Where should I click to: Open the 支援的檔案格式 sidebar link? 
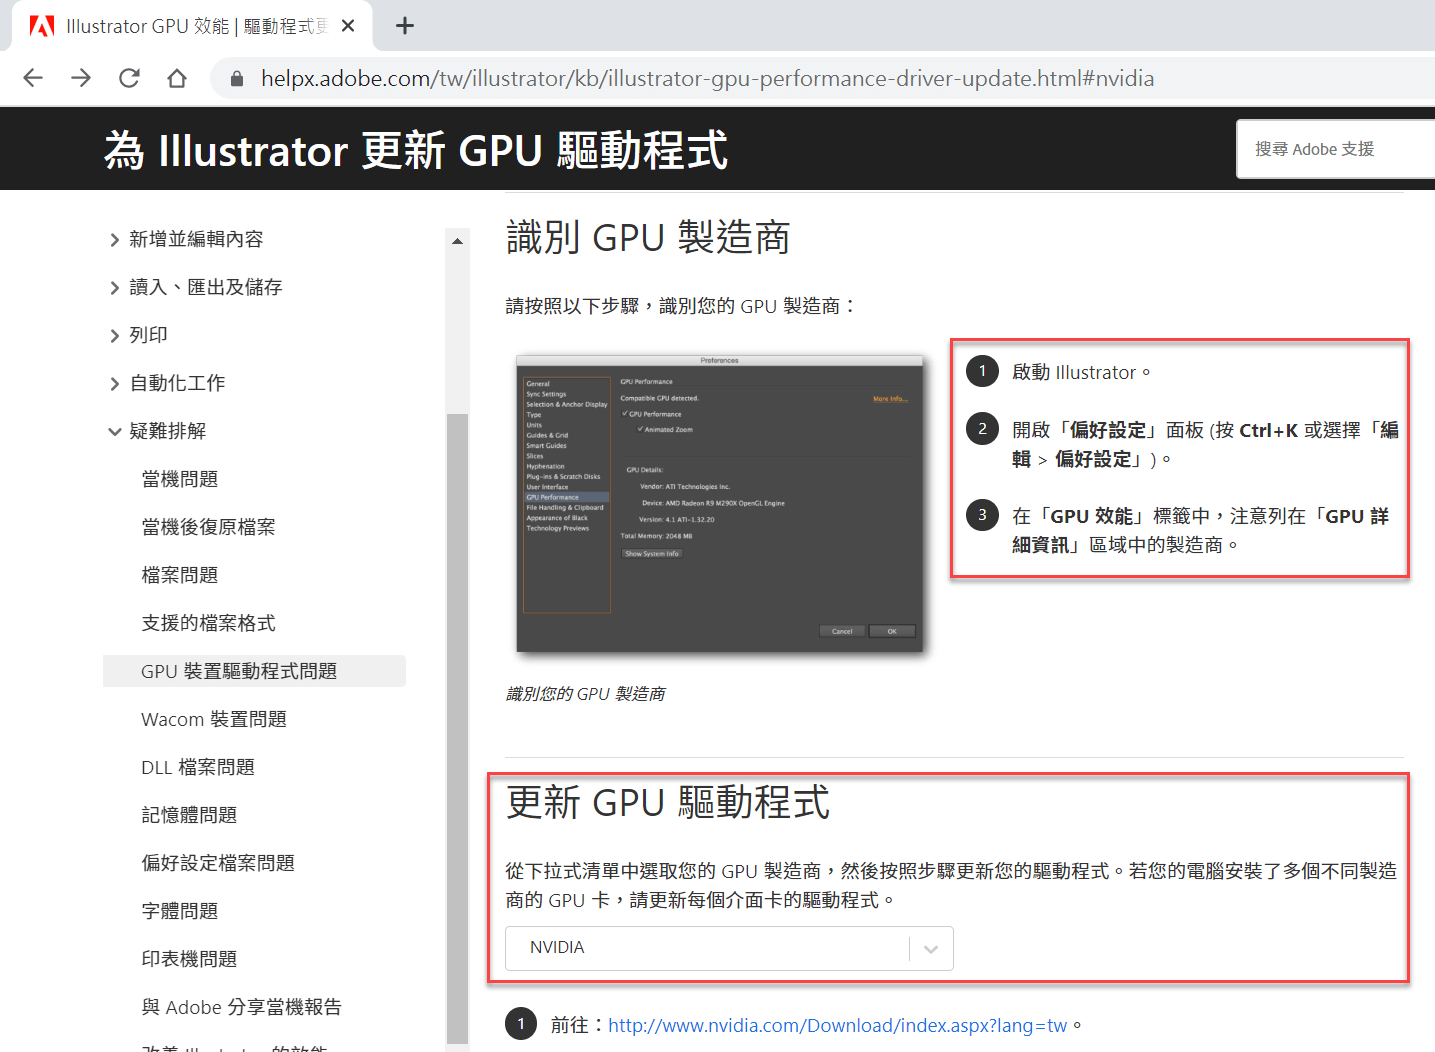pos(208,623)
